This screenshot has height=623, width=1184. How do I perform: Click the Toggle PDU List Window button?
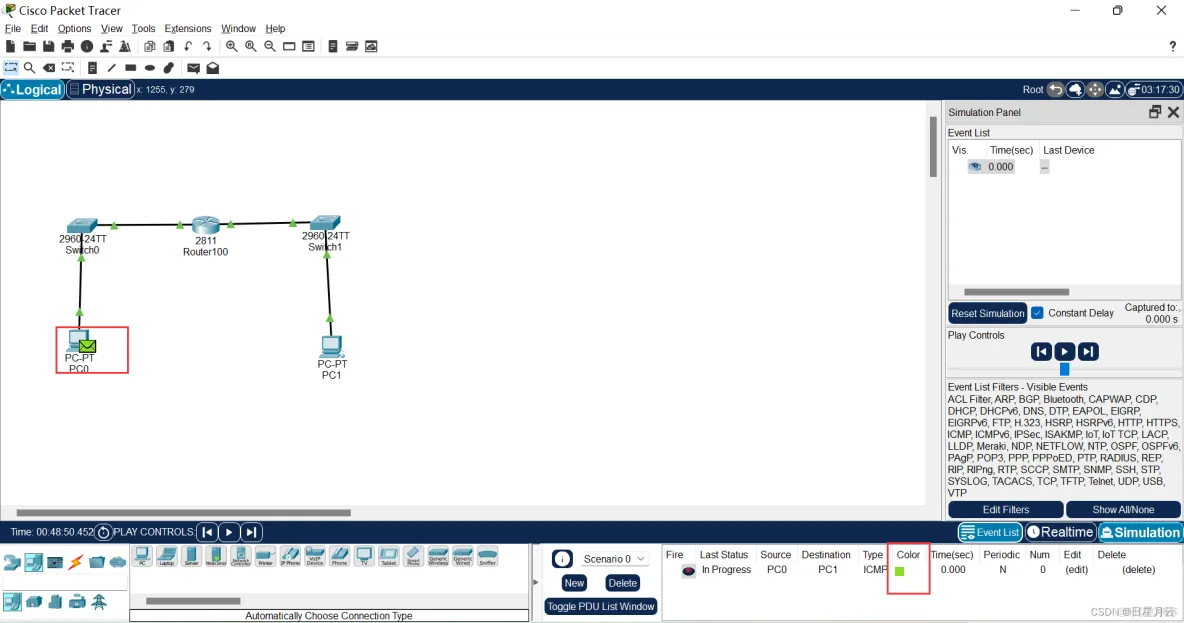tap(601, 606)
